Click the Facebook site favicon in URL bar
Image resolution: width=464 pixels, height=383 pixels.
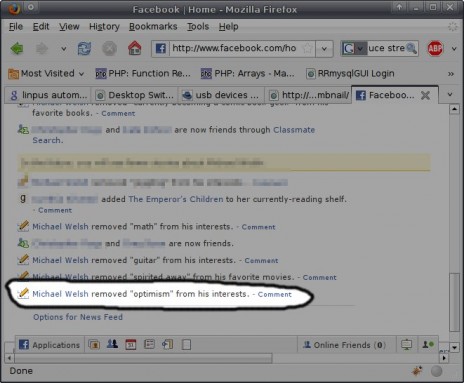(161, 49)
